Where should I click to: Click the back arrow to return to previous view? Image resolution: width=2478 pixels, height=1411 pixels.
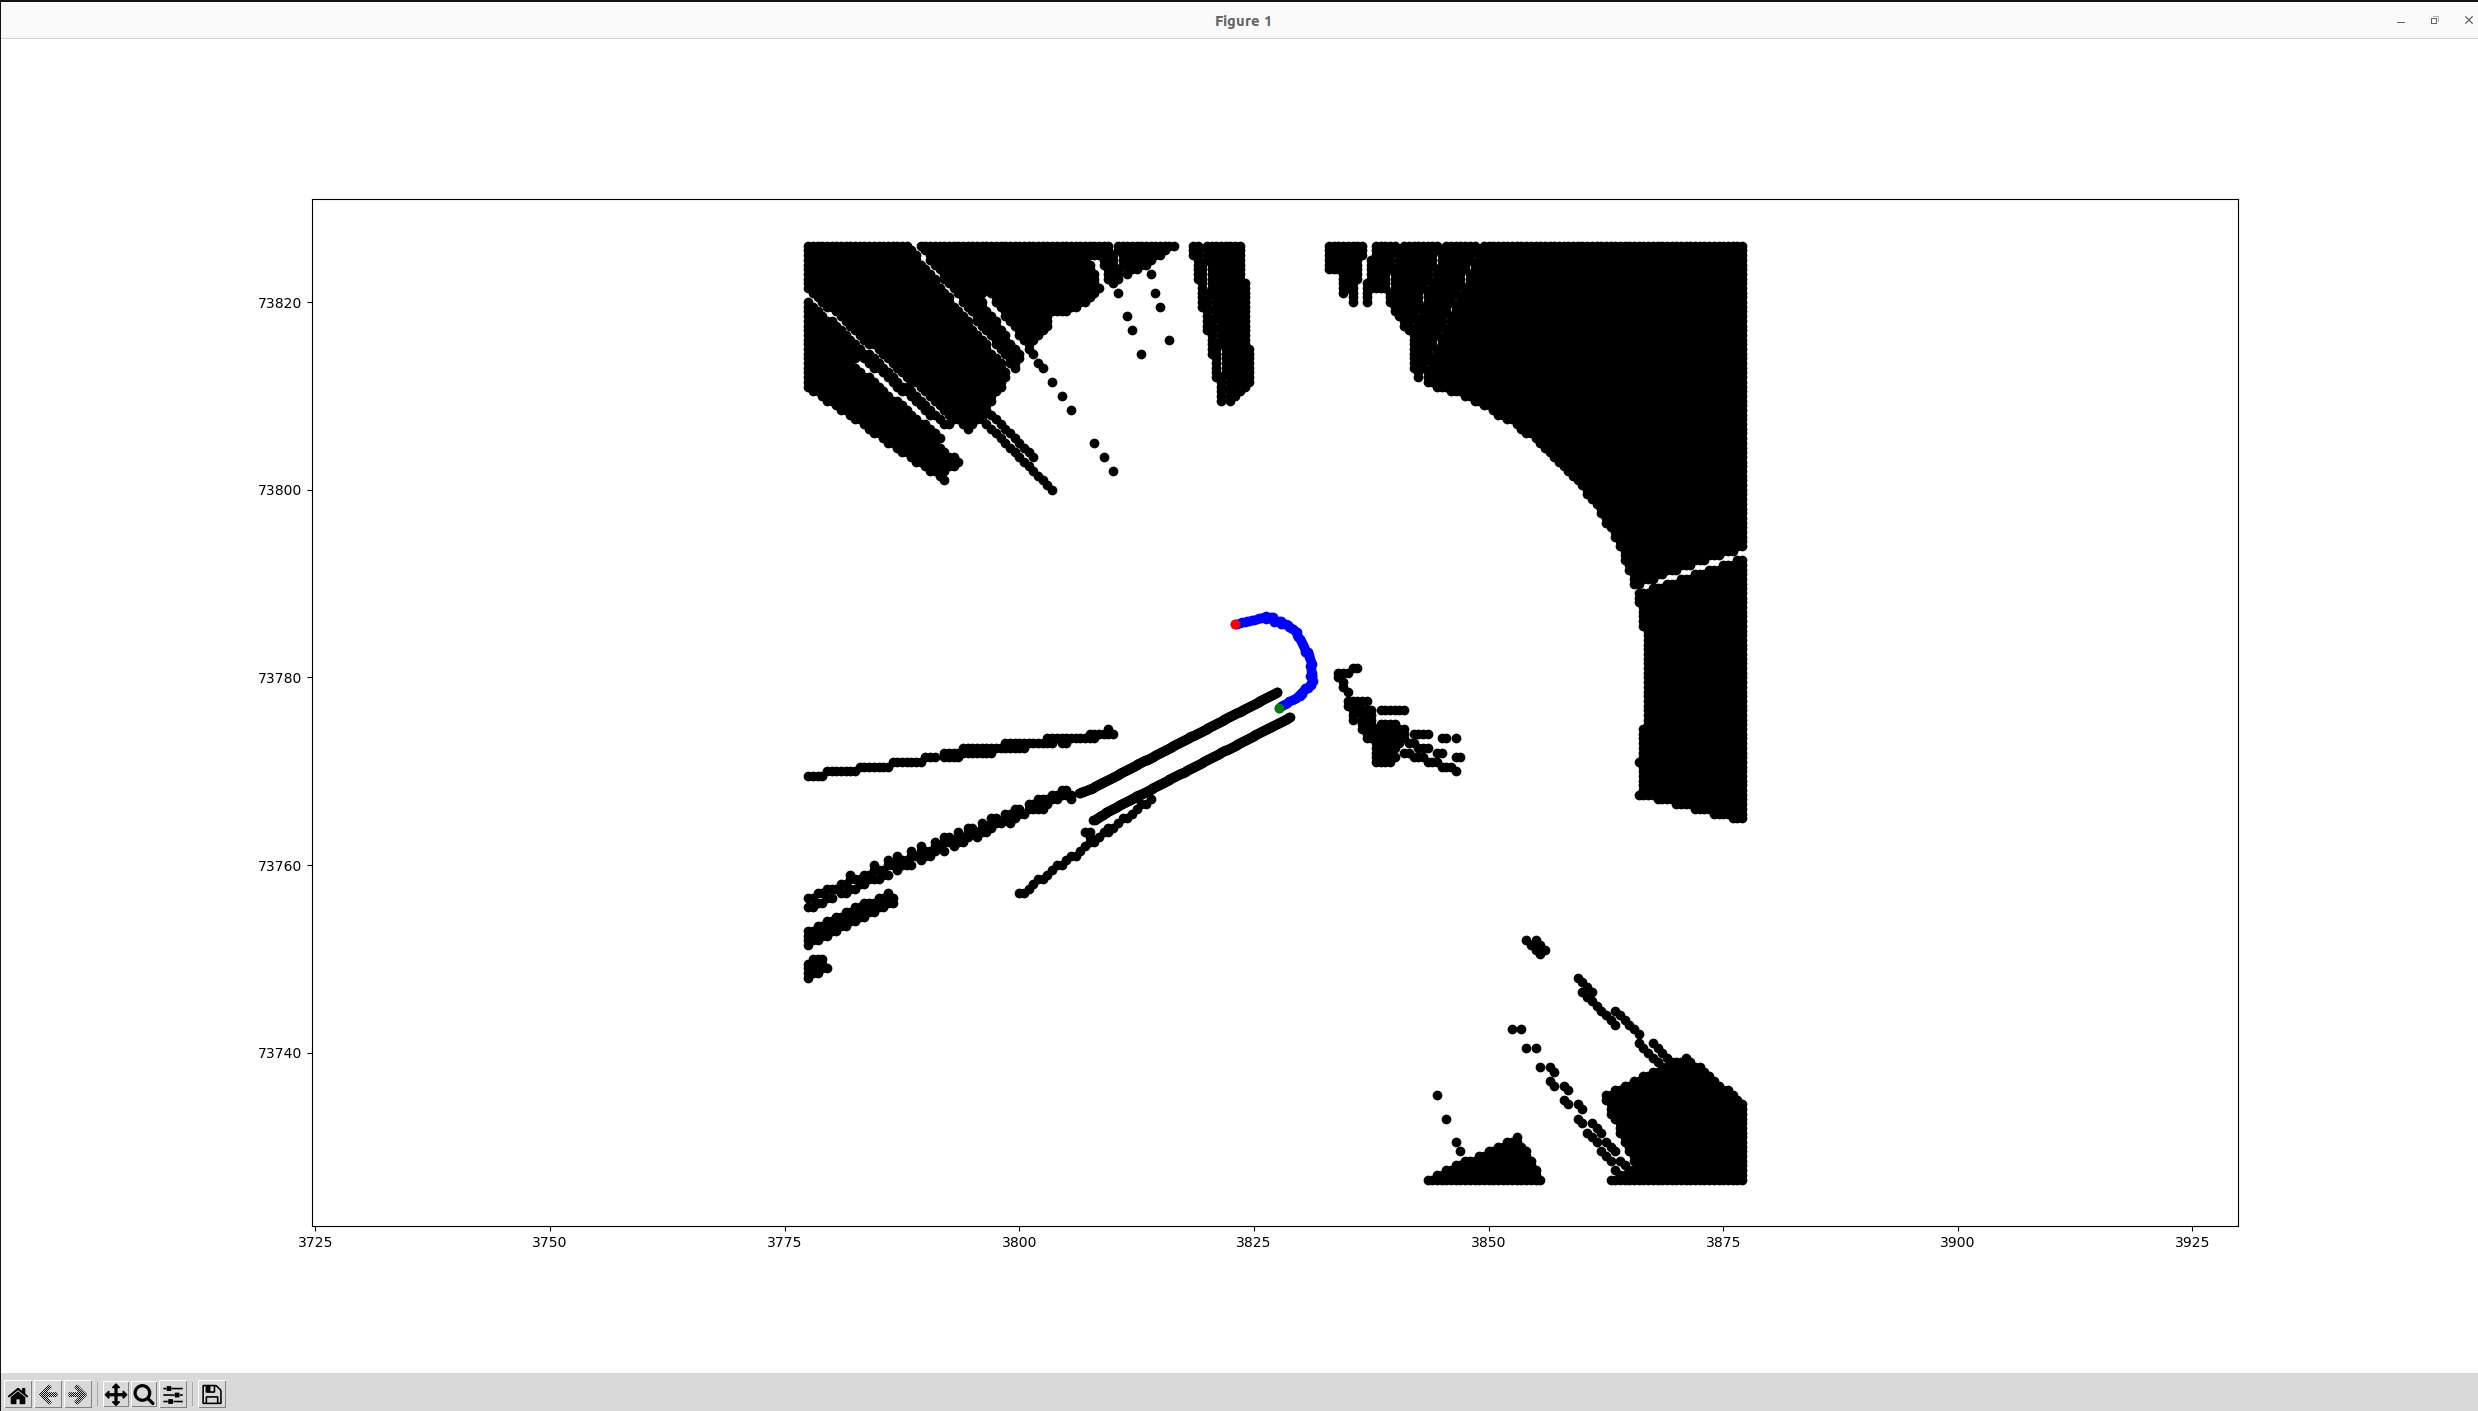[46, 1394]
